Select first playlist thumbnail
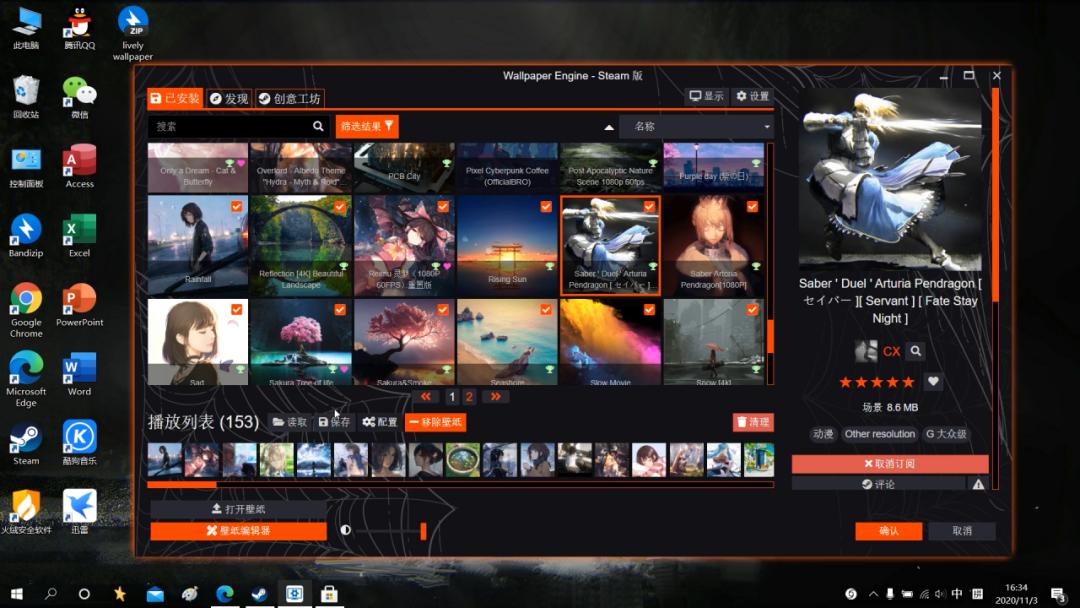This screenshot has width=1080, height=608. tap(165, 460)
